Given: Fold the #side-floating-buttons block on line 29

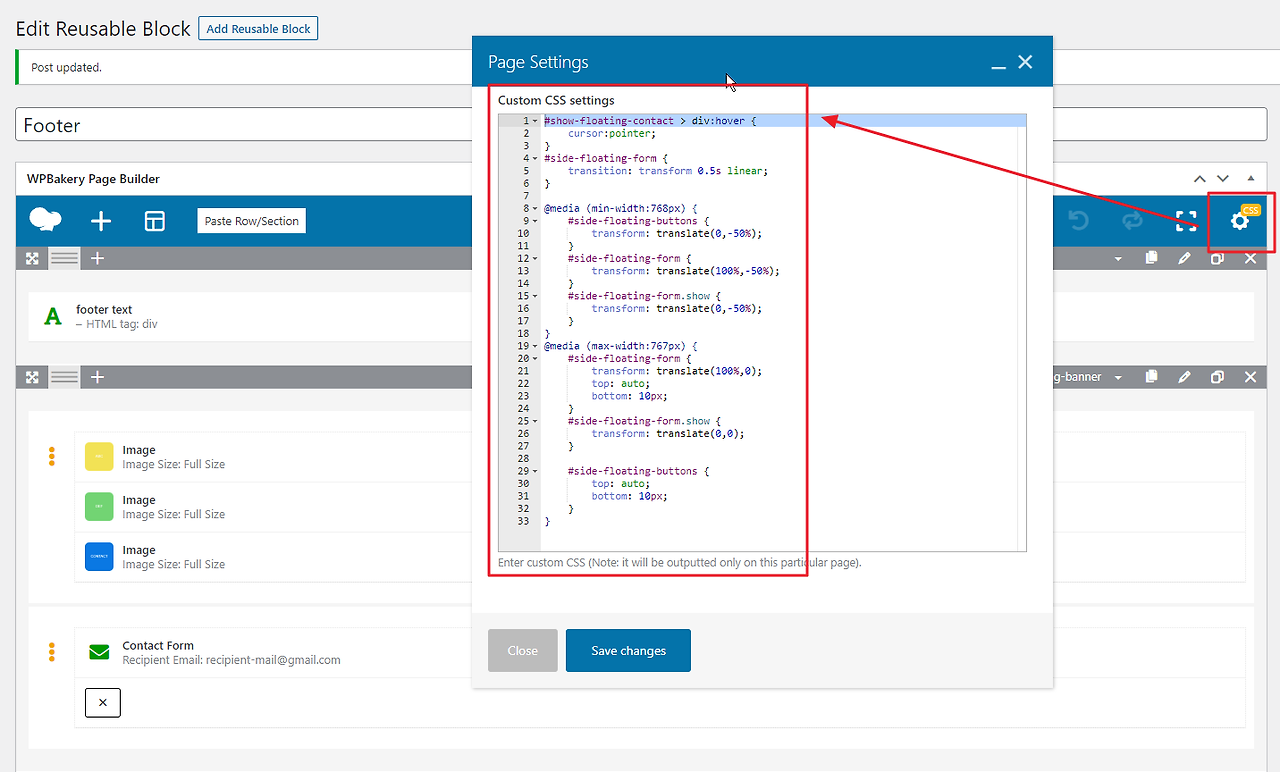Looking at the screenshot, I should (535, 471).
